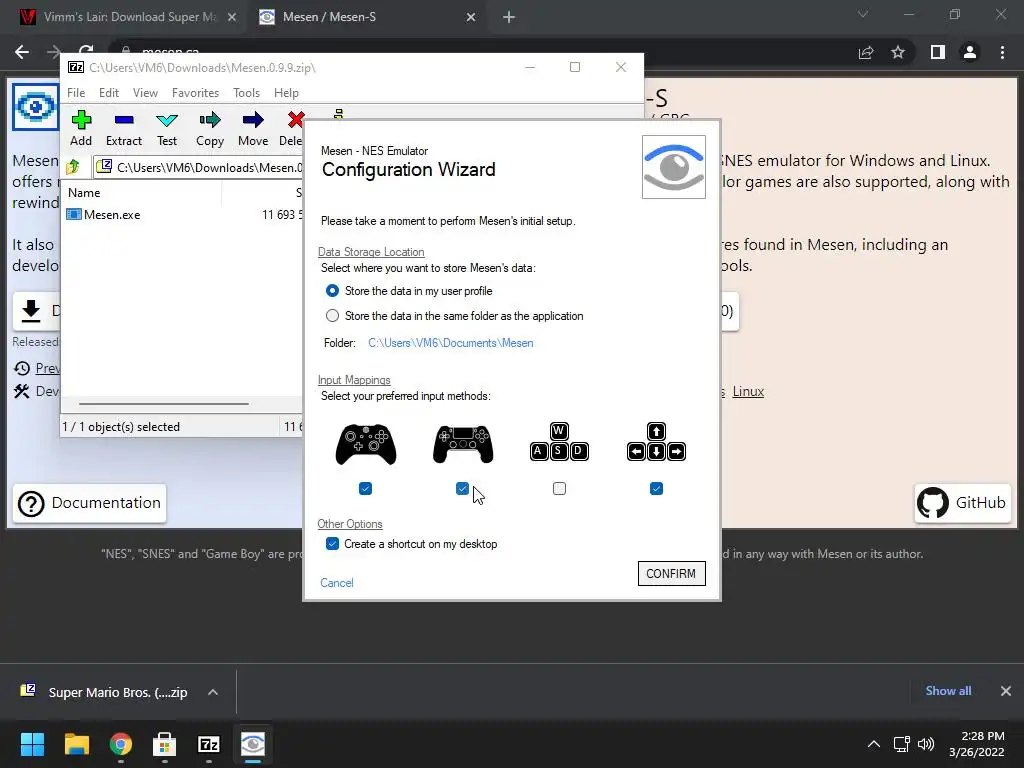Screen dimensions: 1024x768
Task: Open Chrome profile icon
Action: (x=970, y=52)
